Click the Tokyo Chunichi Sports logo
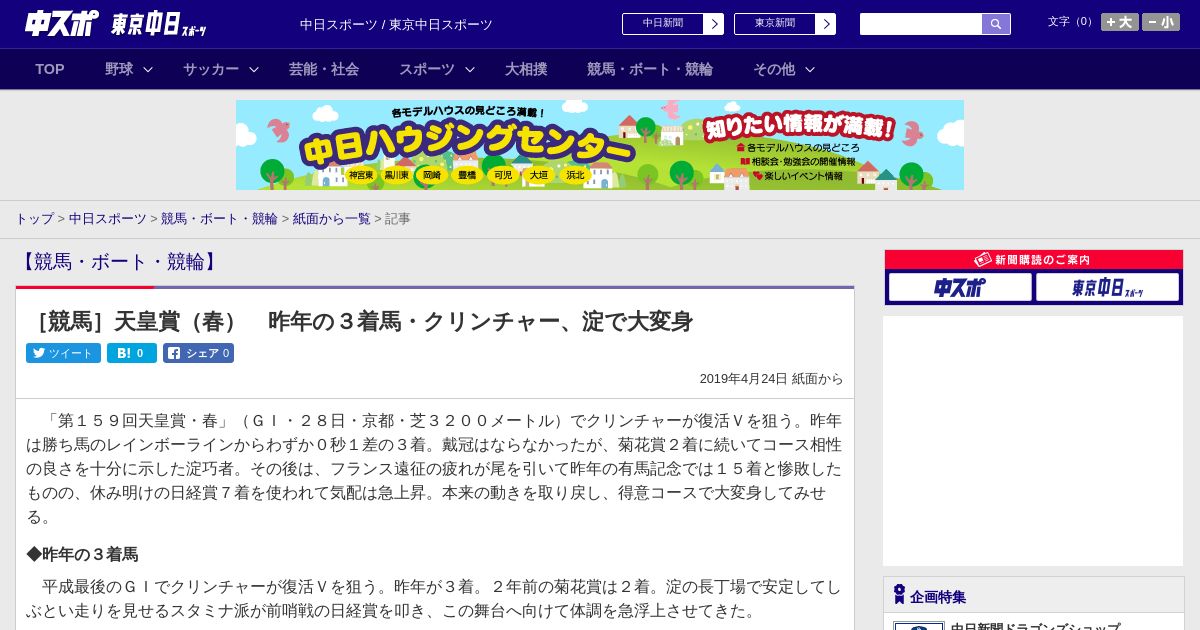Screen dimensions: 1200x630 tap(159, 24)
